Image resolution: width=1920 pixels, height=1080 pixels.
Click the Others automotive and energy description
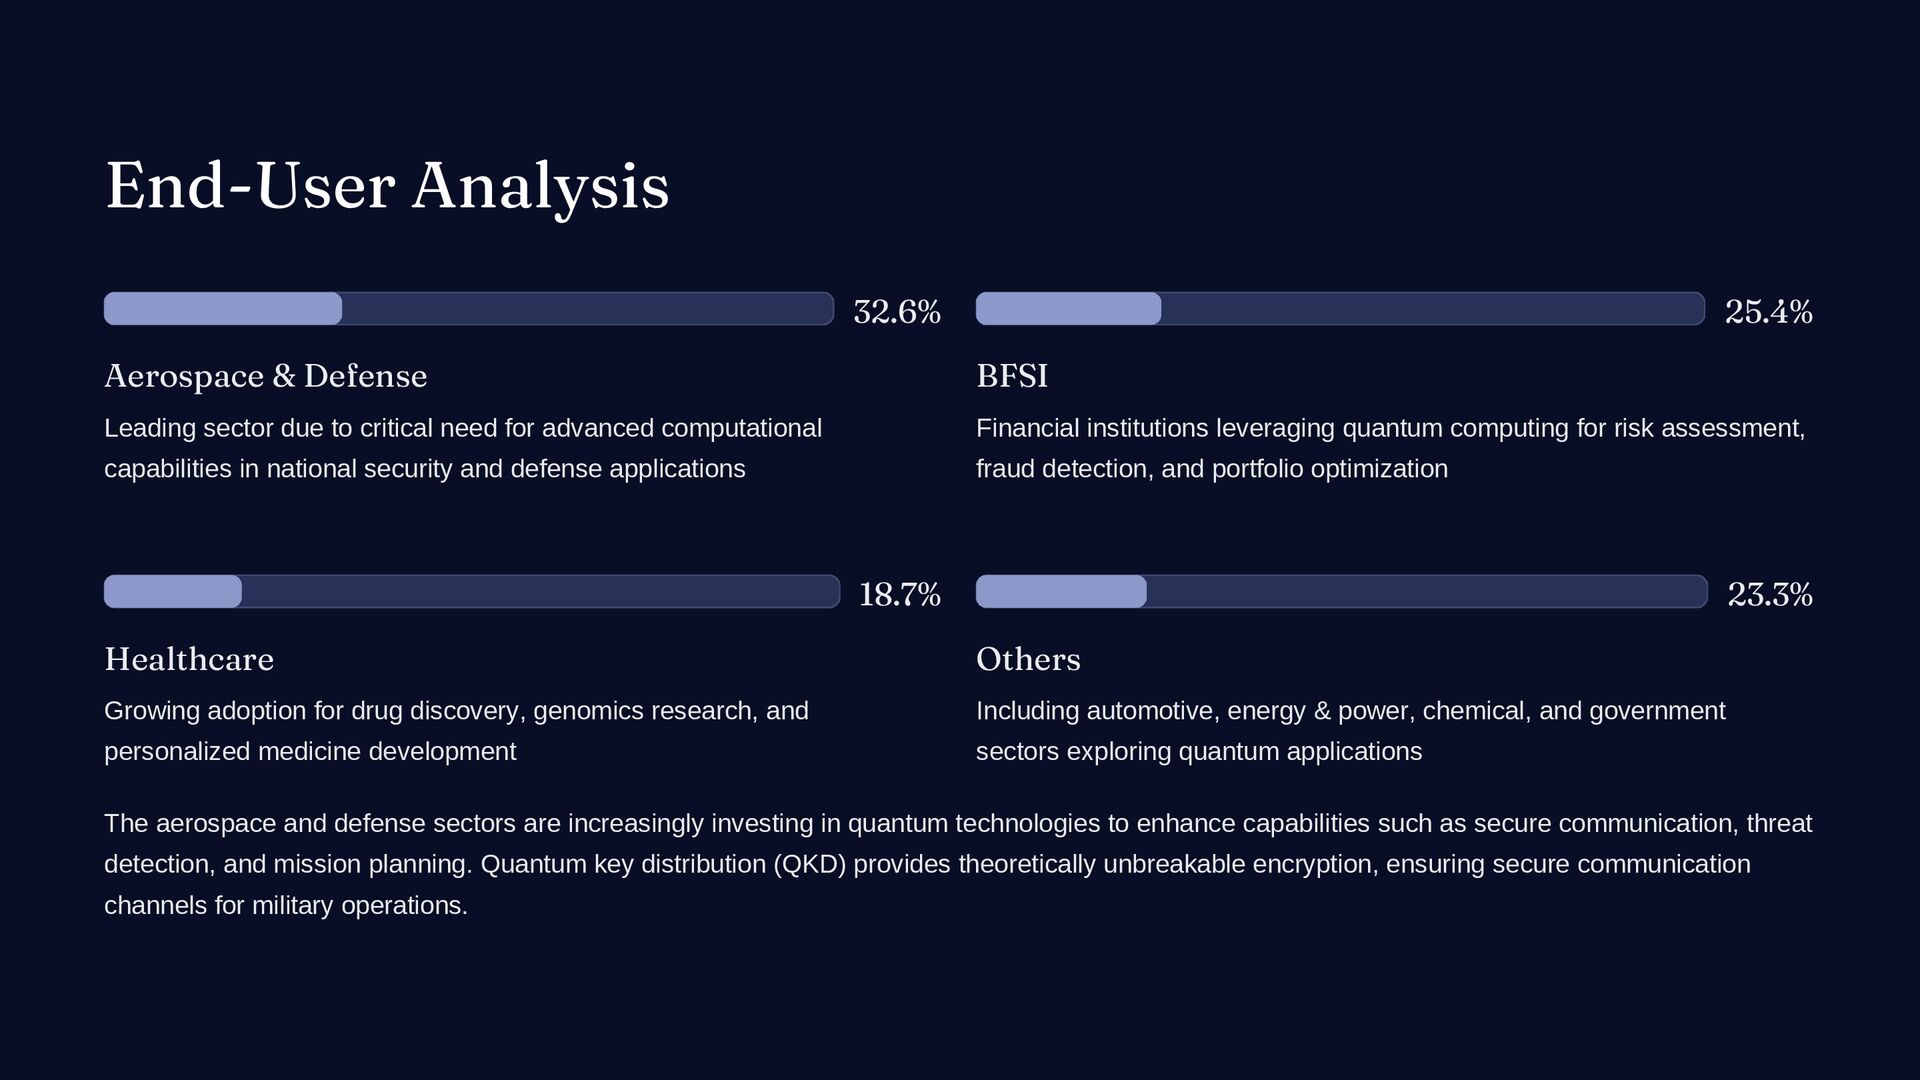click(x=1351, y=731)
